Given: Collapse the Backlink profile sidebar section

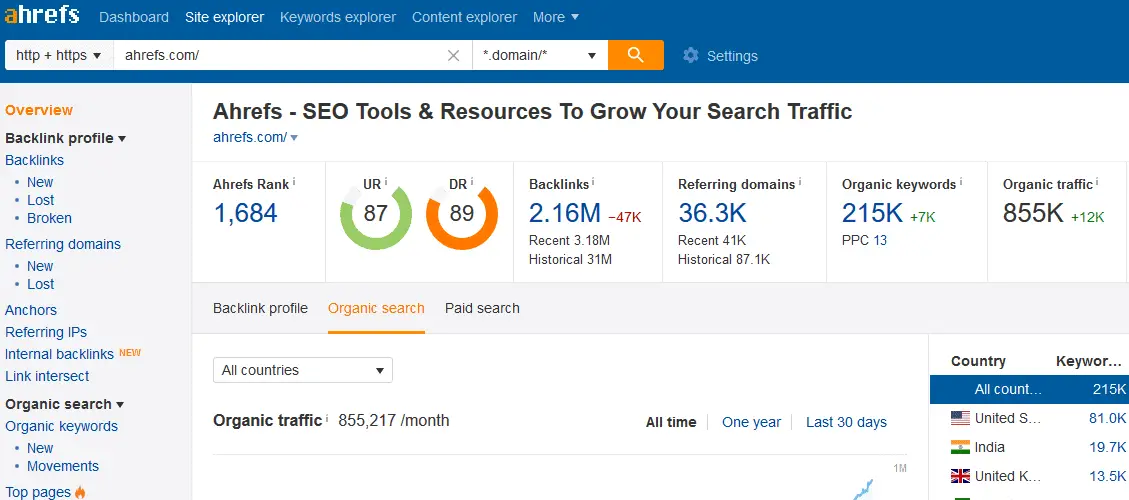Looking at the screenshot, I should 66,138.
